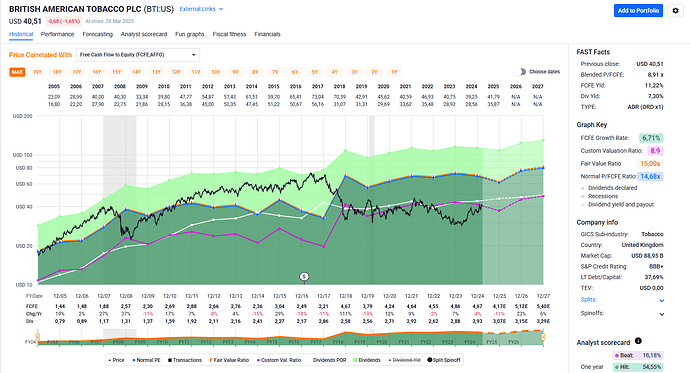Click the 12/24 fiscal date label

477,296
